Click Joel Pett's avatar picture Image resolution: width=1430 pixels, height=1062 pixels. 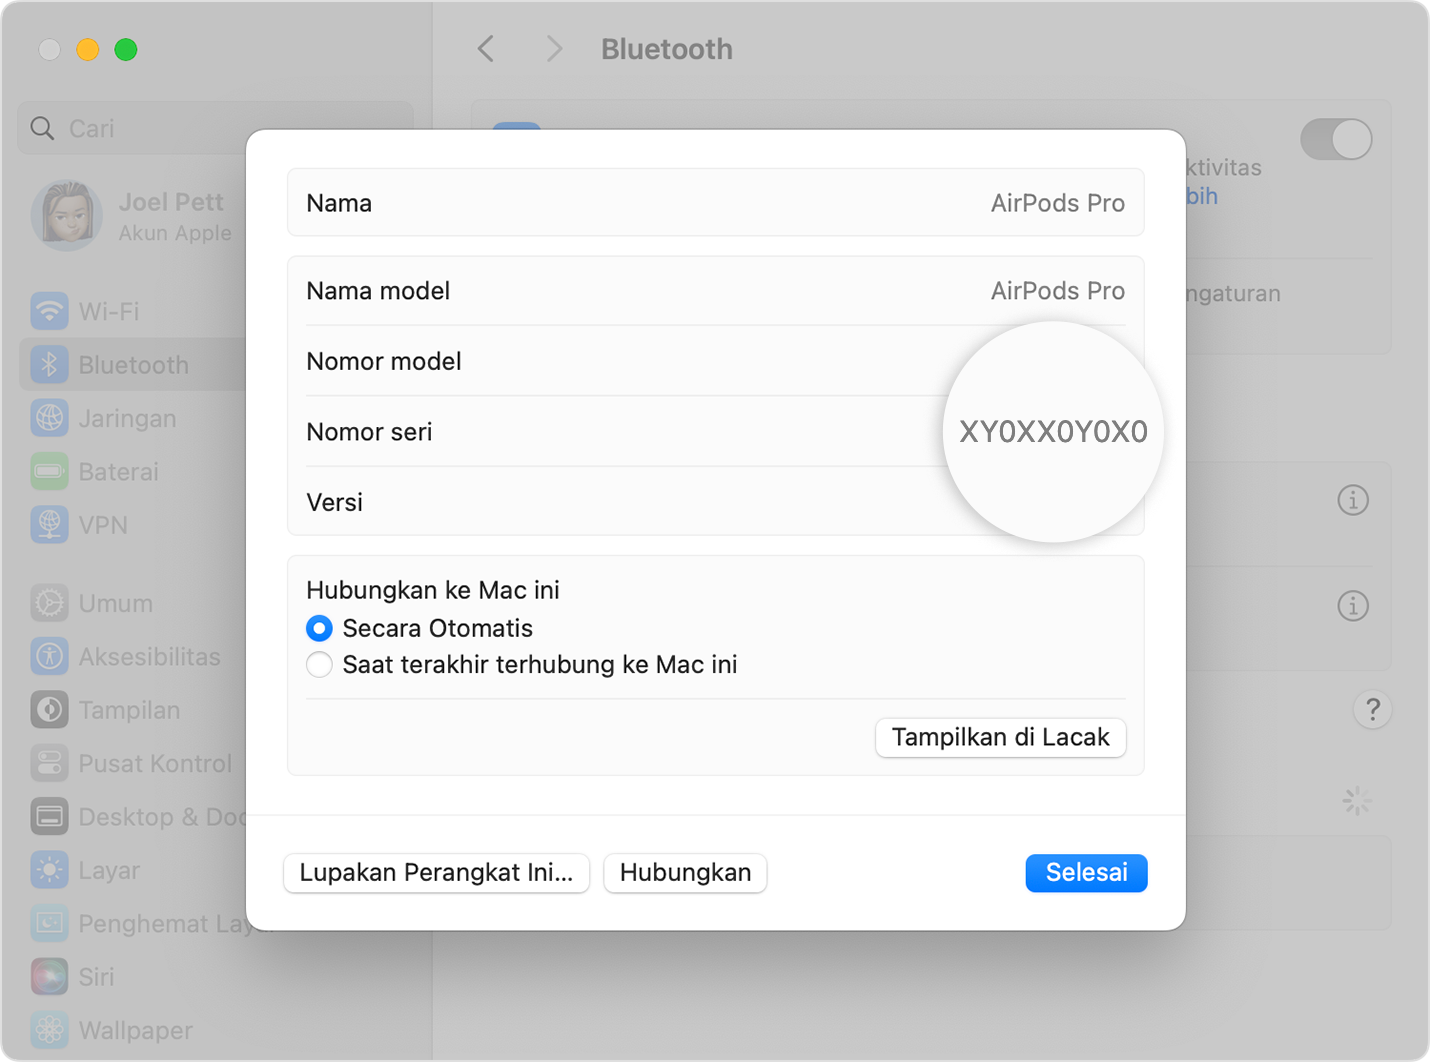coord(67,215)
